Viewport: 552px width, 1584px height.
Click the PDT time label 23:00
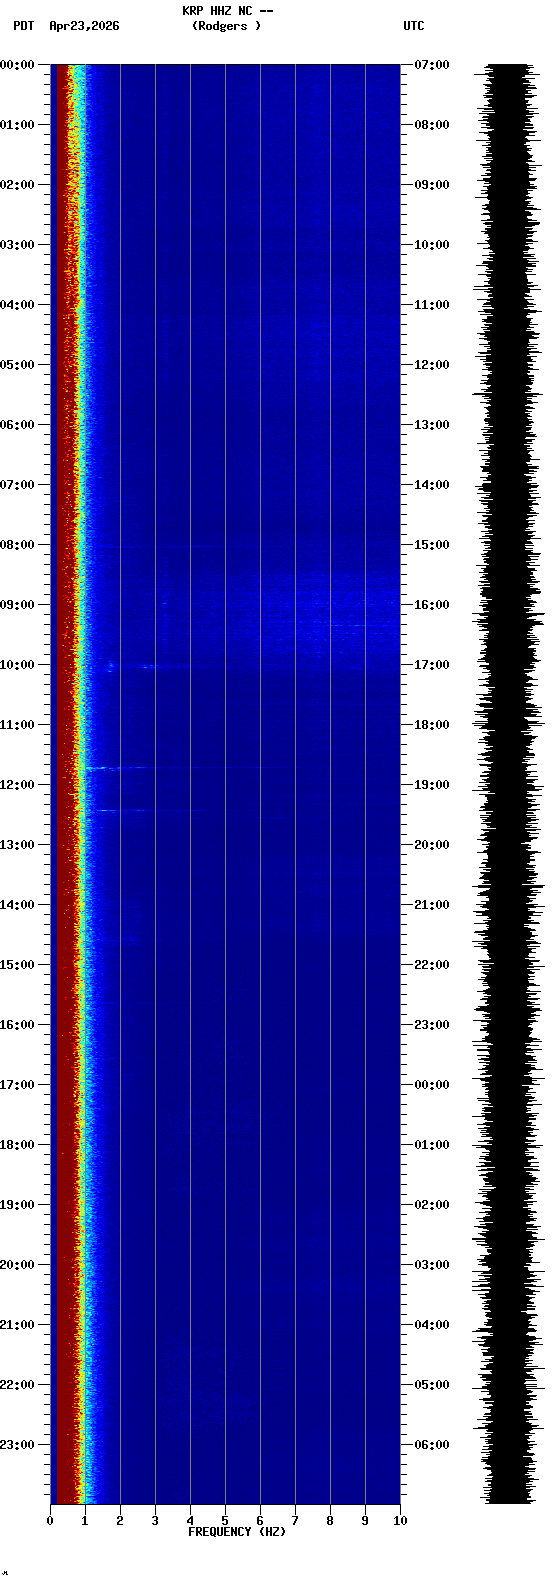(17, 1445)
